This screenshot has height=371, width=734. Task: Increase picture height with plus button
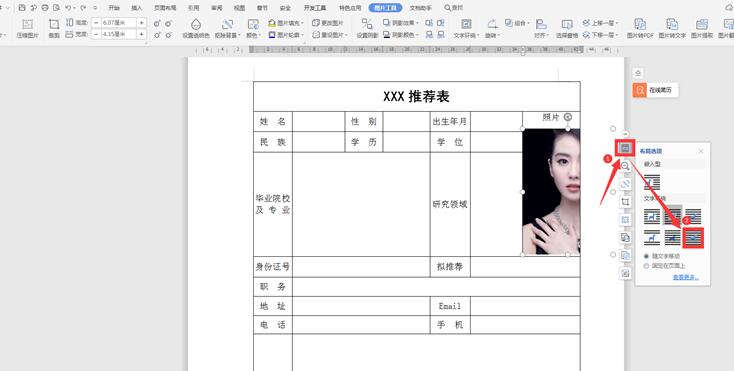pyautogui.click(x=141, y=22)
